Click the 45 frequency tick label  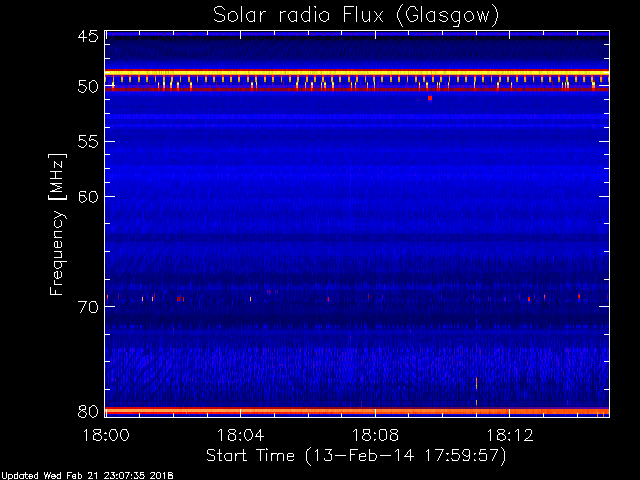click(88, 36)
